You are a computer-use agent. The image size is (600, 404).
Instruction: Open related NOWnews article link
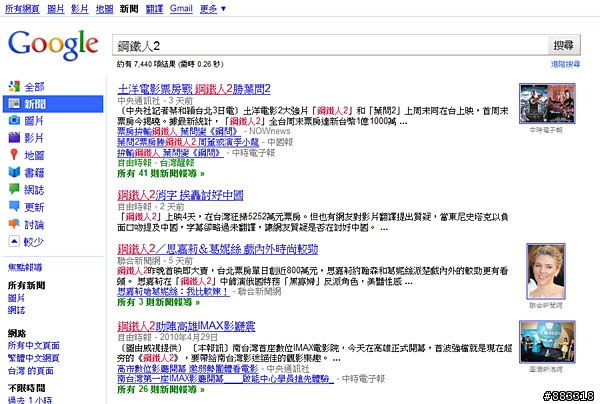click(178, 131)
